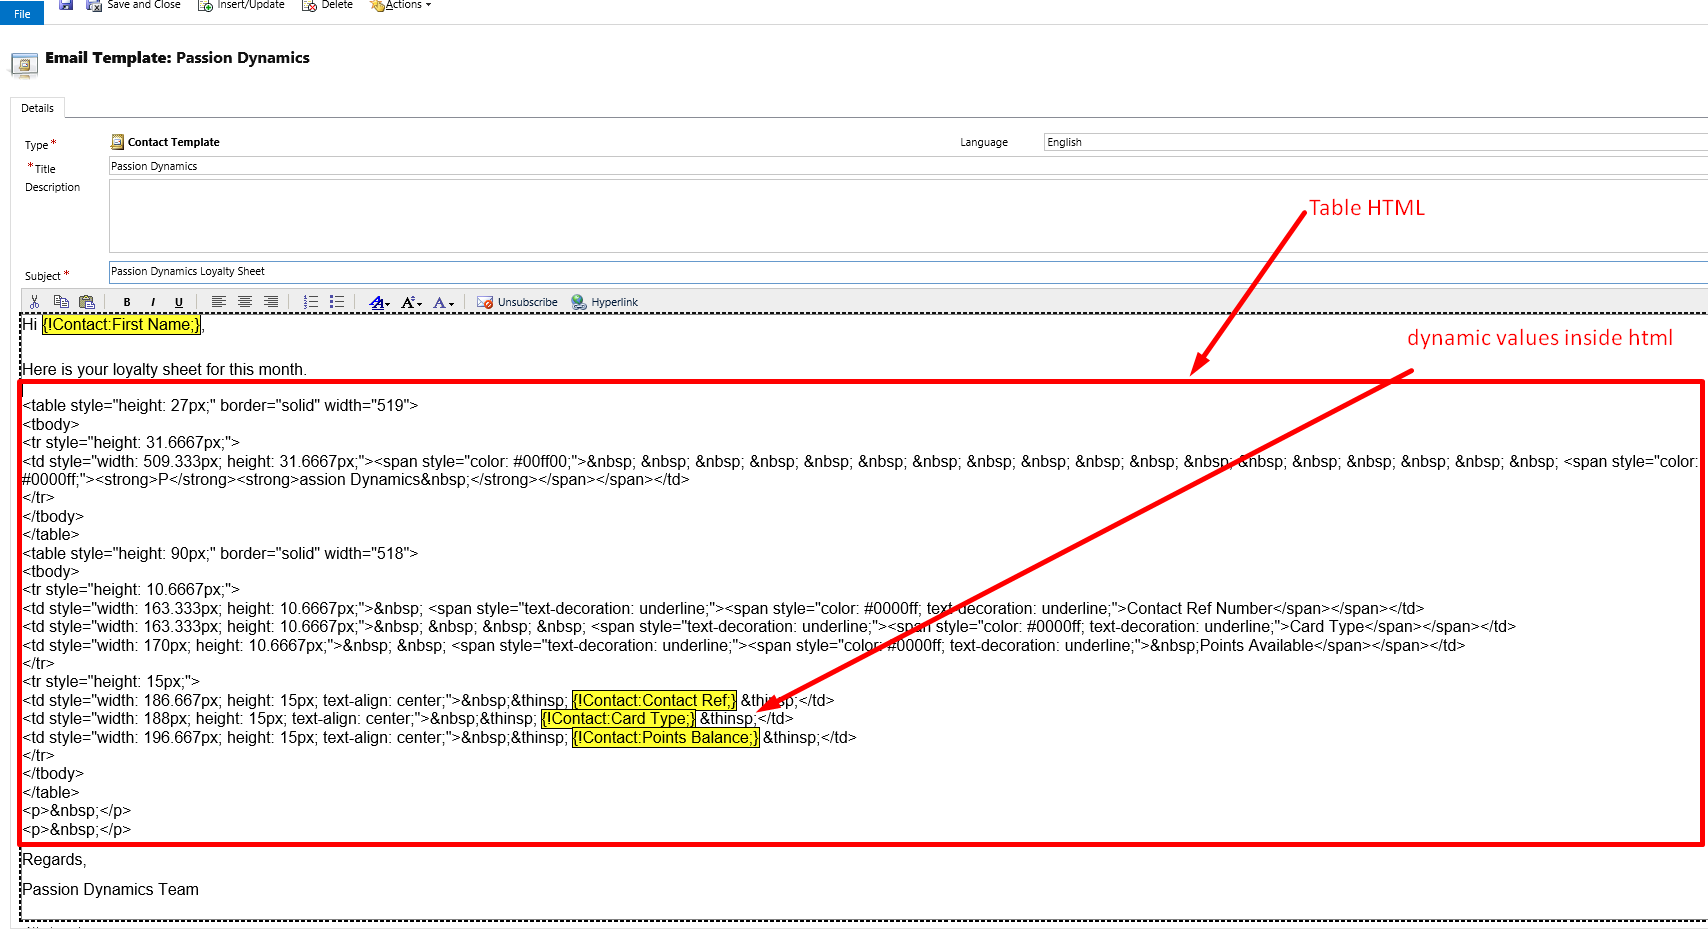Open the font size dropdown
Screen dimensions: 1708x936
point(411,302)
